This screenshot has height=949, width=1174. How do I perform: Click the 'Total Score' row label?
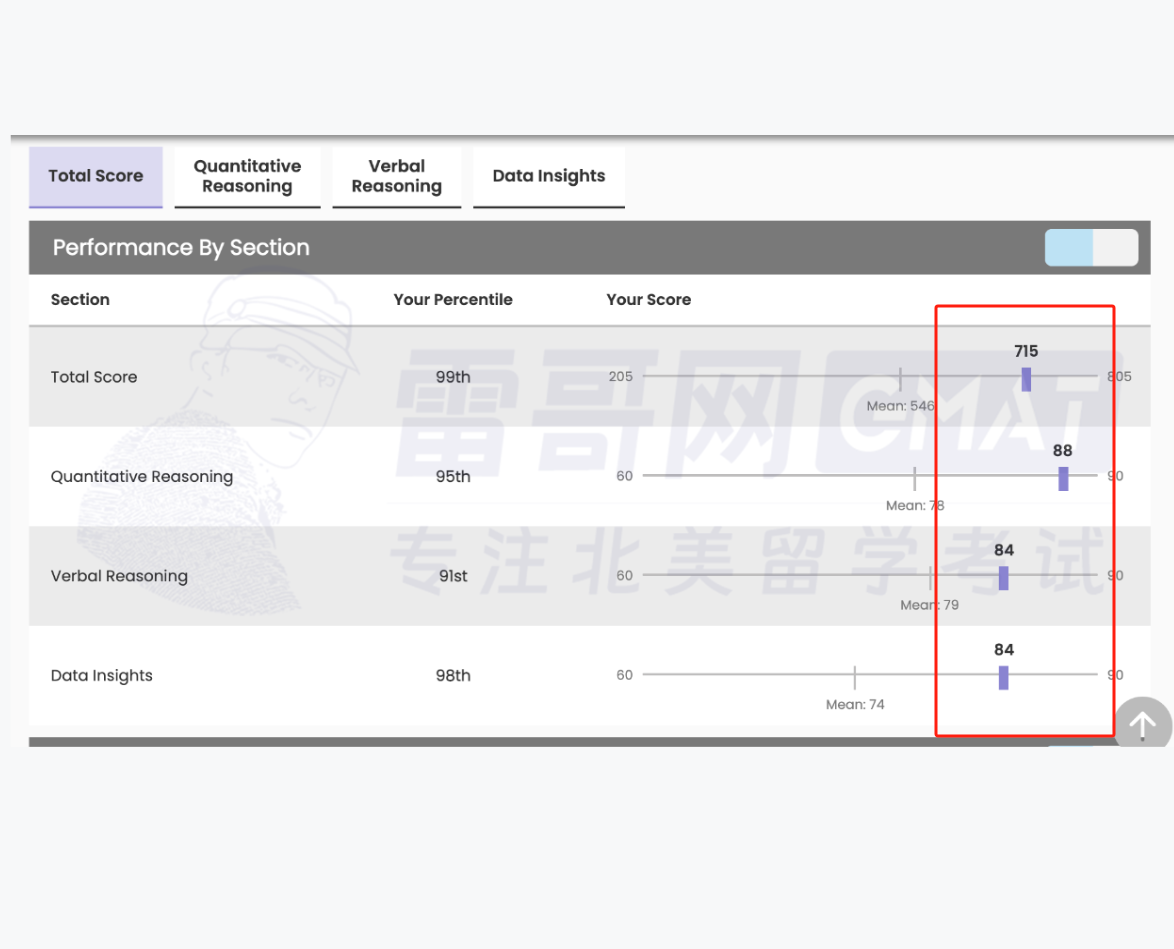point(94,377)
